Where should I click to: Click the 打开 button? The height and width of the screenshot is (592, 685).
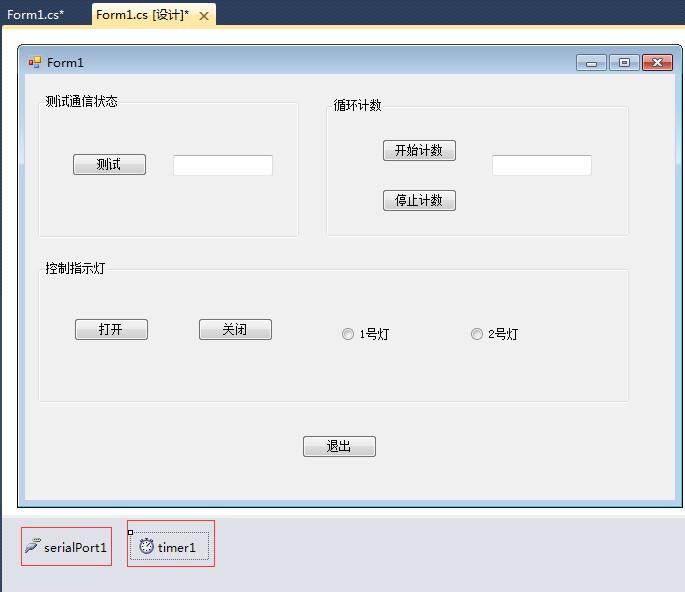[111, 329]
